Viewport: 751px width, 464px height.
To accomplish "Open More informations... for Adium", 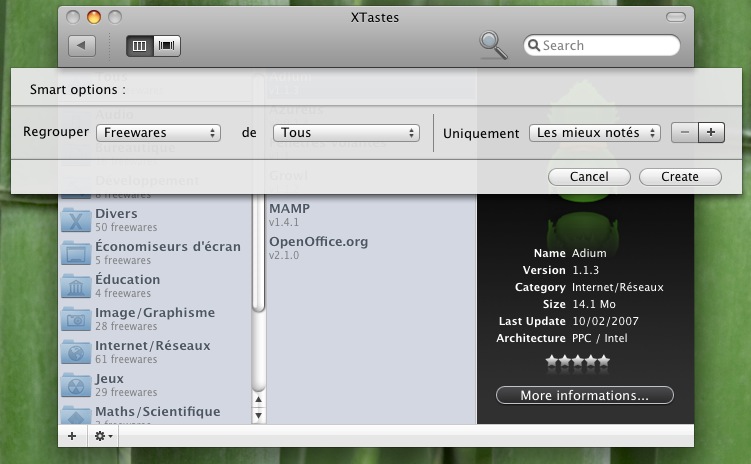I will click(585, 396).
